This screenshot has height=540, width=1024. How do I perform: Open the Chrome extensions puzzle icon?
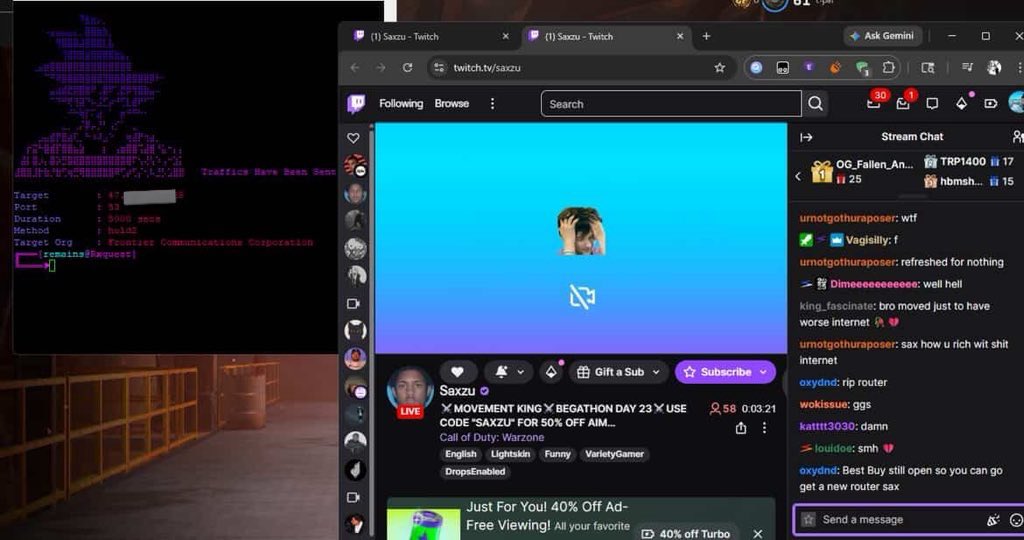point(888,67)
